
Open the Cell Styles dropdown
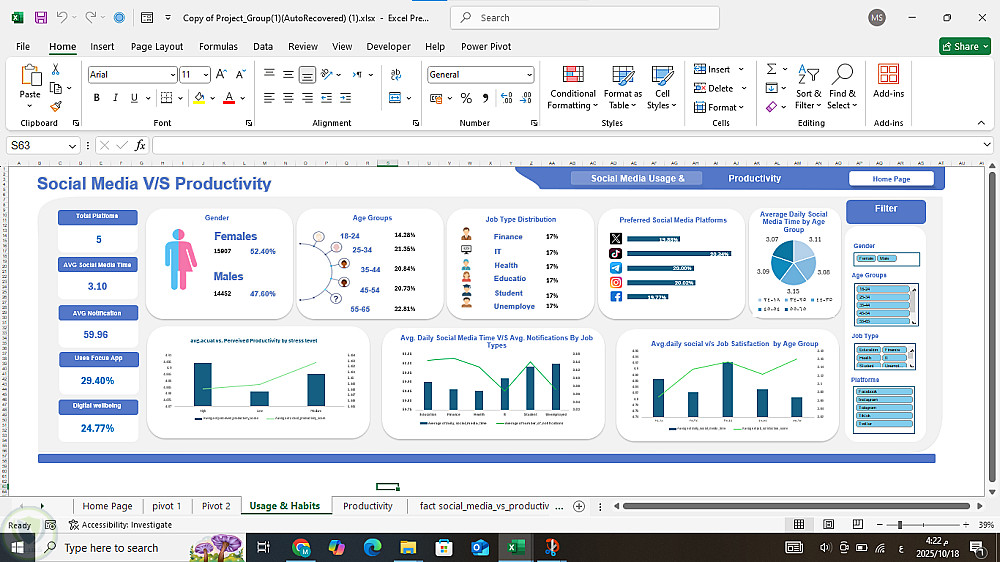tap(662, 87)
